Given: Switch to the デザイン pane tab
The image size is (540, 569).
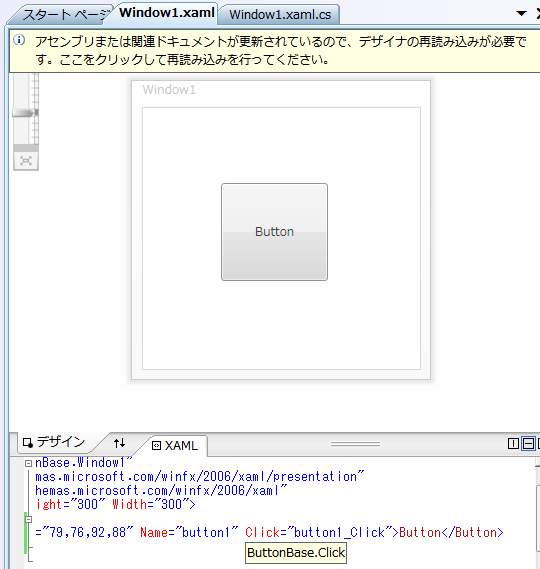Looking at the screenshot, I should click(54, 442).
